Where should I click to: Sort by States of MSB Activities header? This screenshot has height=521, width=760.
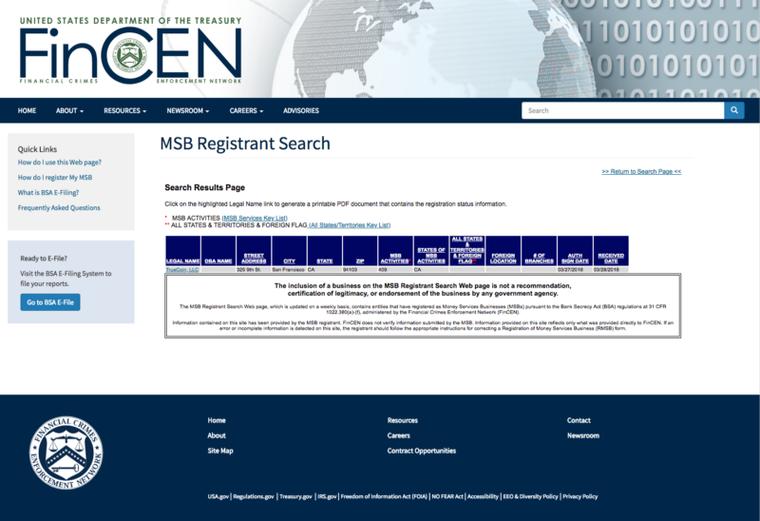click(x=431, y=255)
